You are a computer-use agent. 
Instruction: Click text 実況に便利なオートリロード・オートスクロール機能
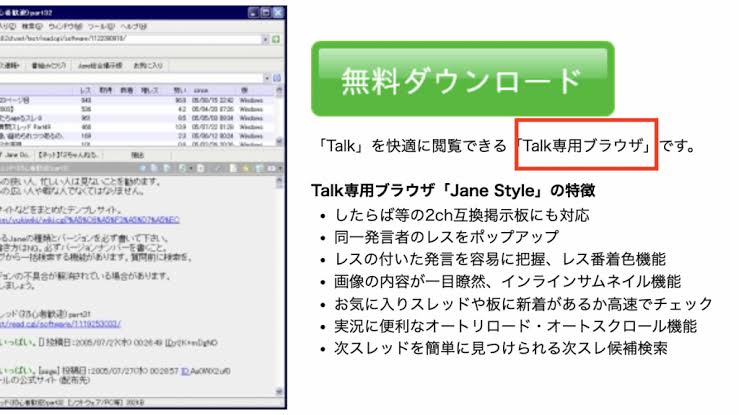pos(515,326)
